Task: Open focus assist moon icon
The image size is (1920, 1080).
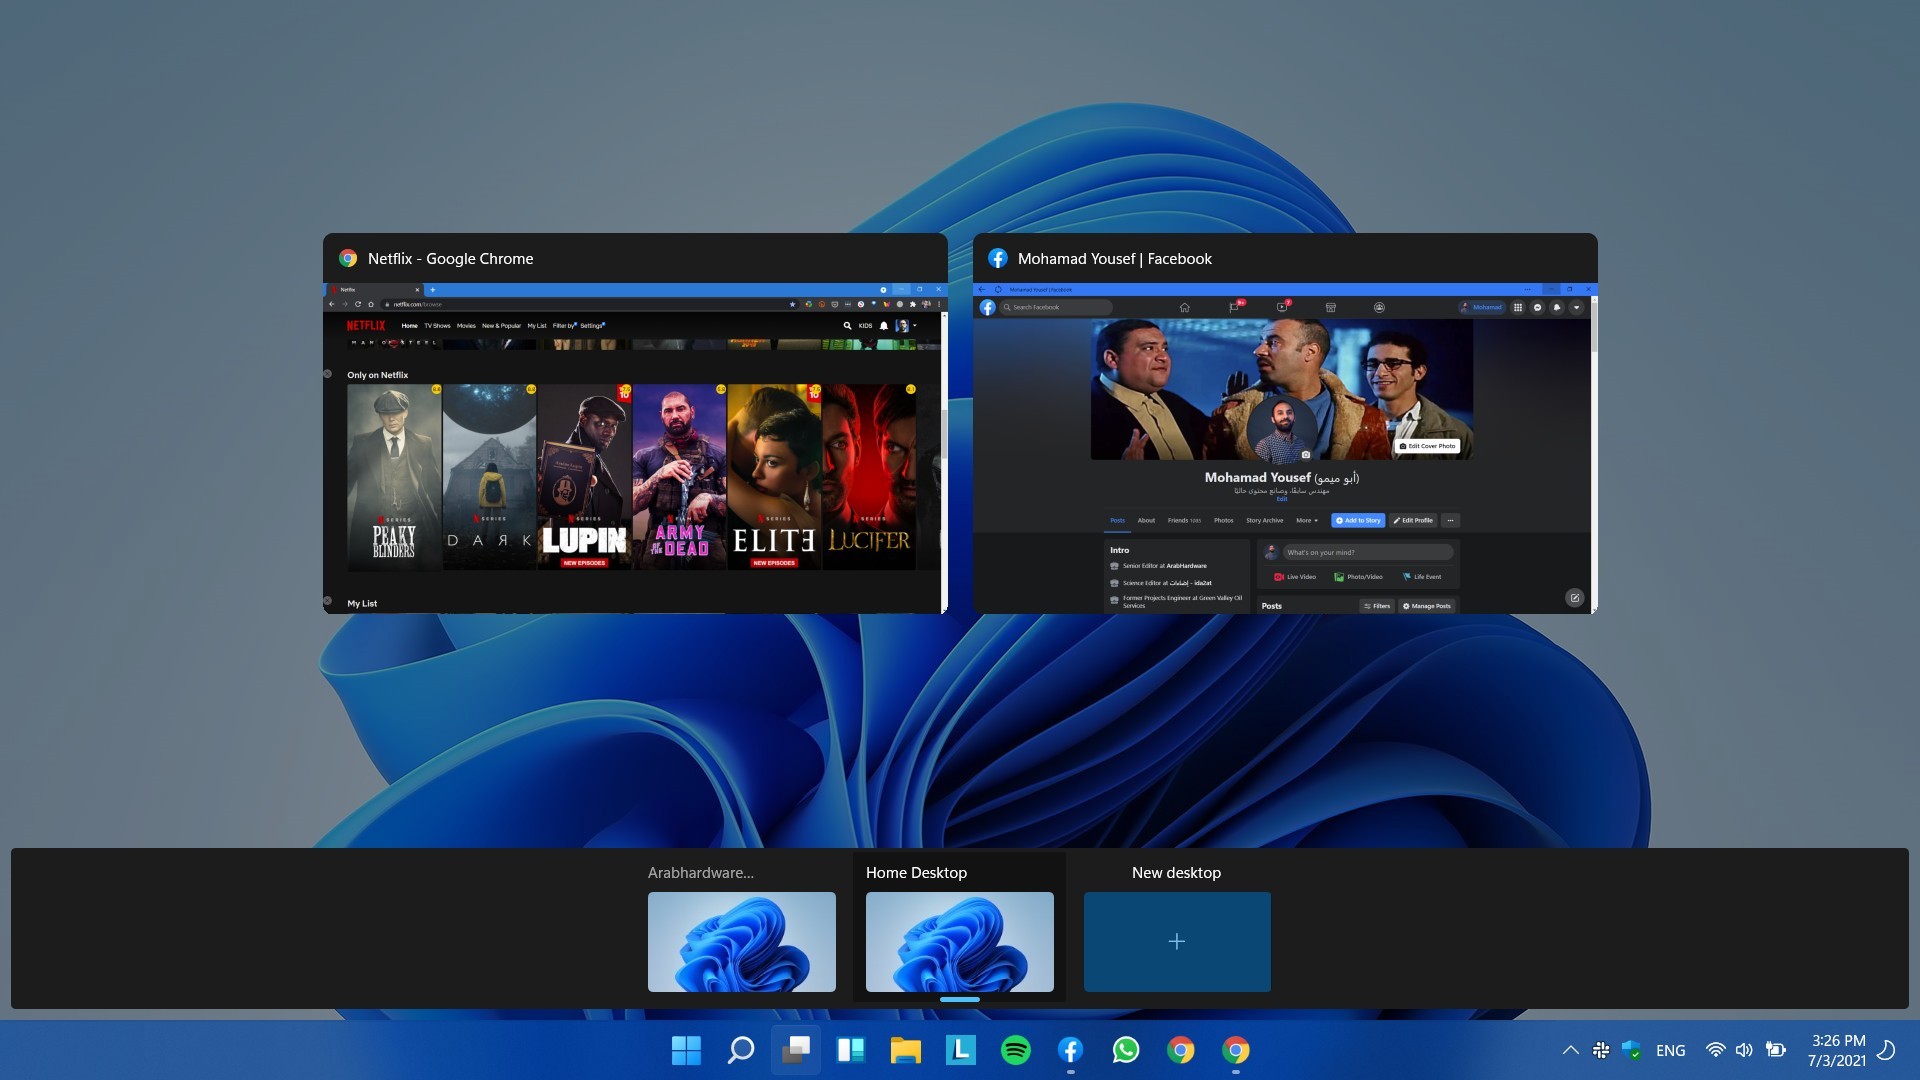Action: click(x=1887, y=1050)
